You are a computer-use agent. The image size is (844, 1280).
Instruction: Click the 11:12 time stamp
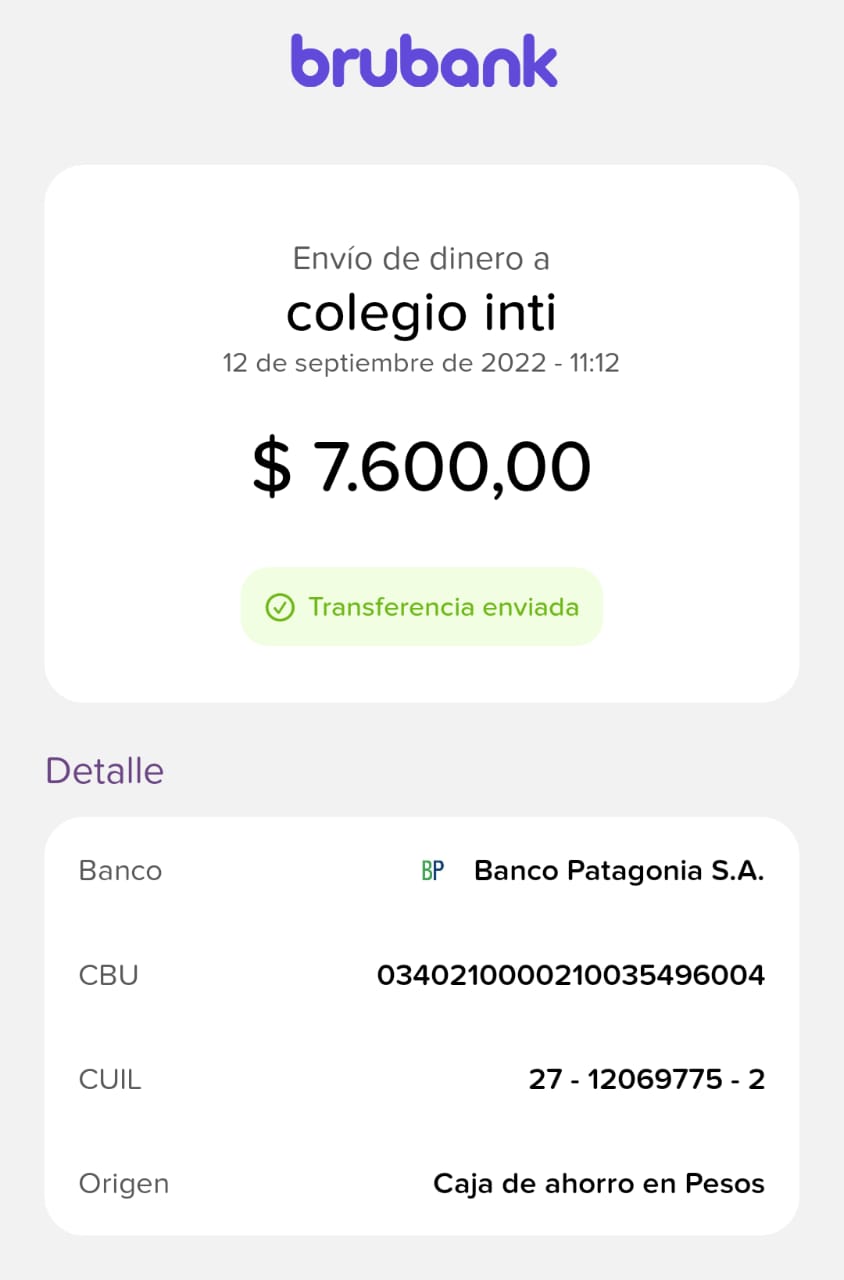594,362
